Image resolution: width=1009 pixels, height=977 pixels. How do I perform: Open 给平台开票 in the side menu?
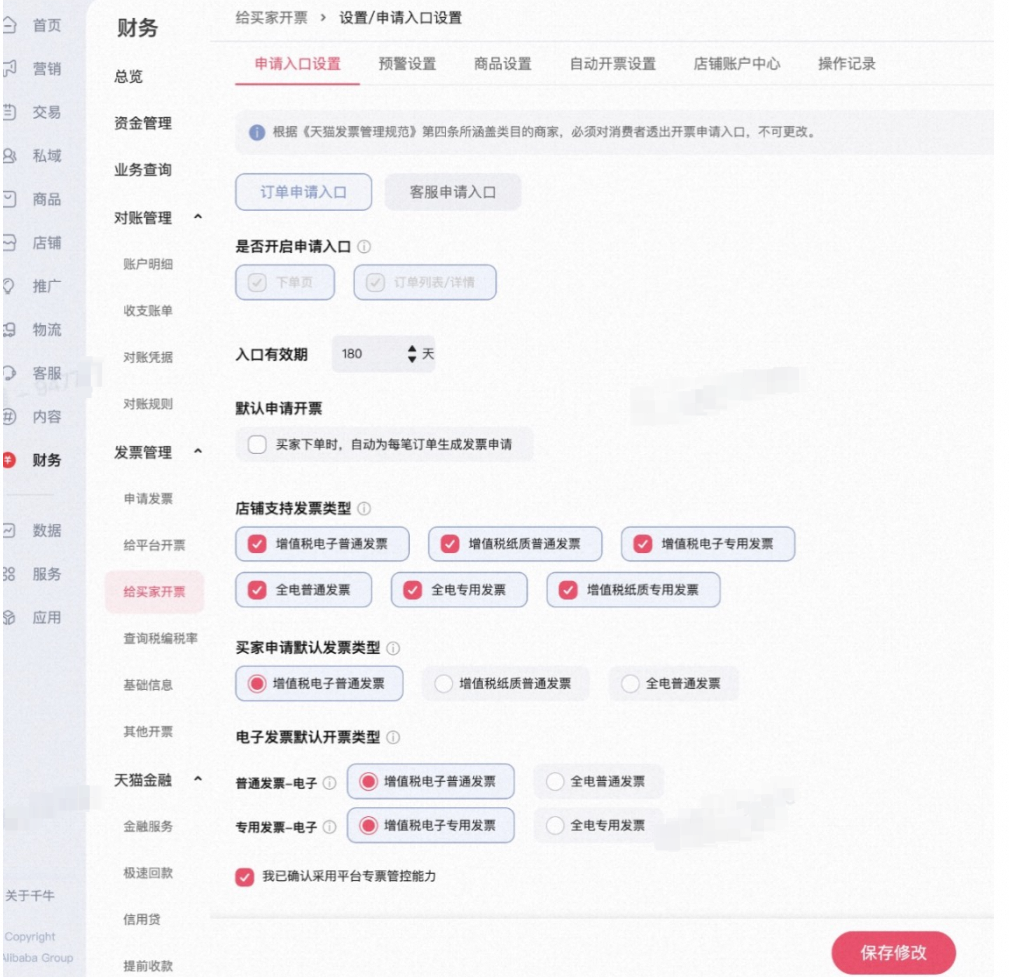[x=154, y=545]
